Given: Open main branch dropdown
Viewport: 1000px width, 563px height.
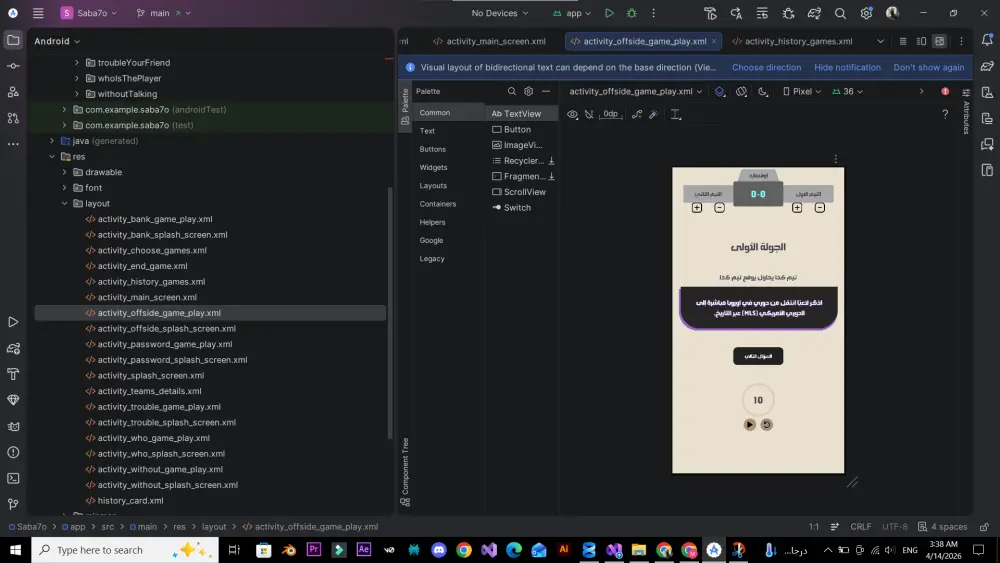Looking at the screenshot, I should coord(163,13).
